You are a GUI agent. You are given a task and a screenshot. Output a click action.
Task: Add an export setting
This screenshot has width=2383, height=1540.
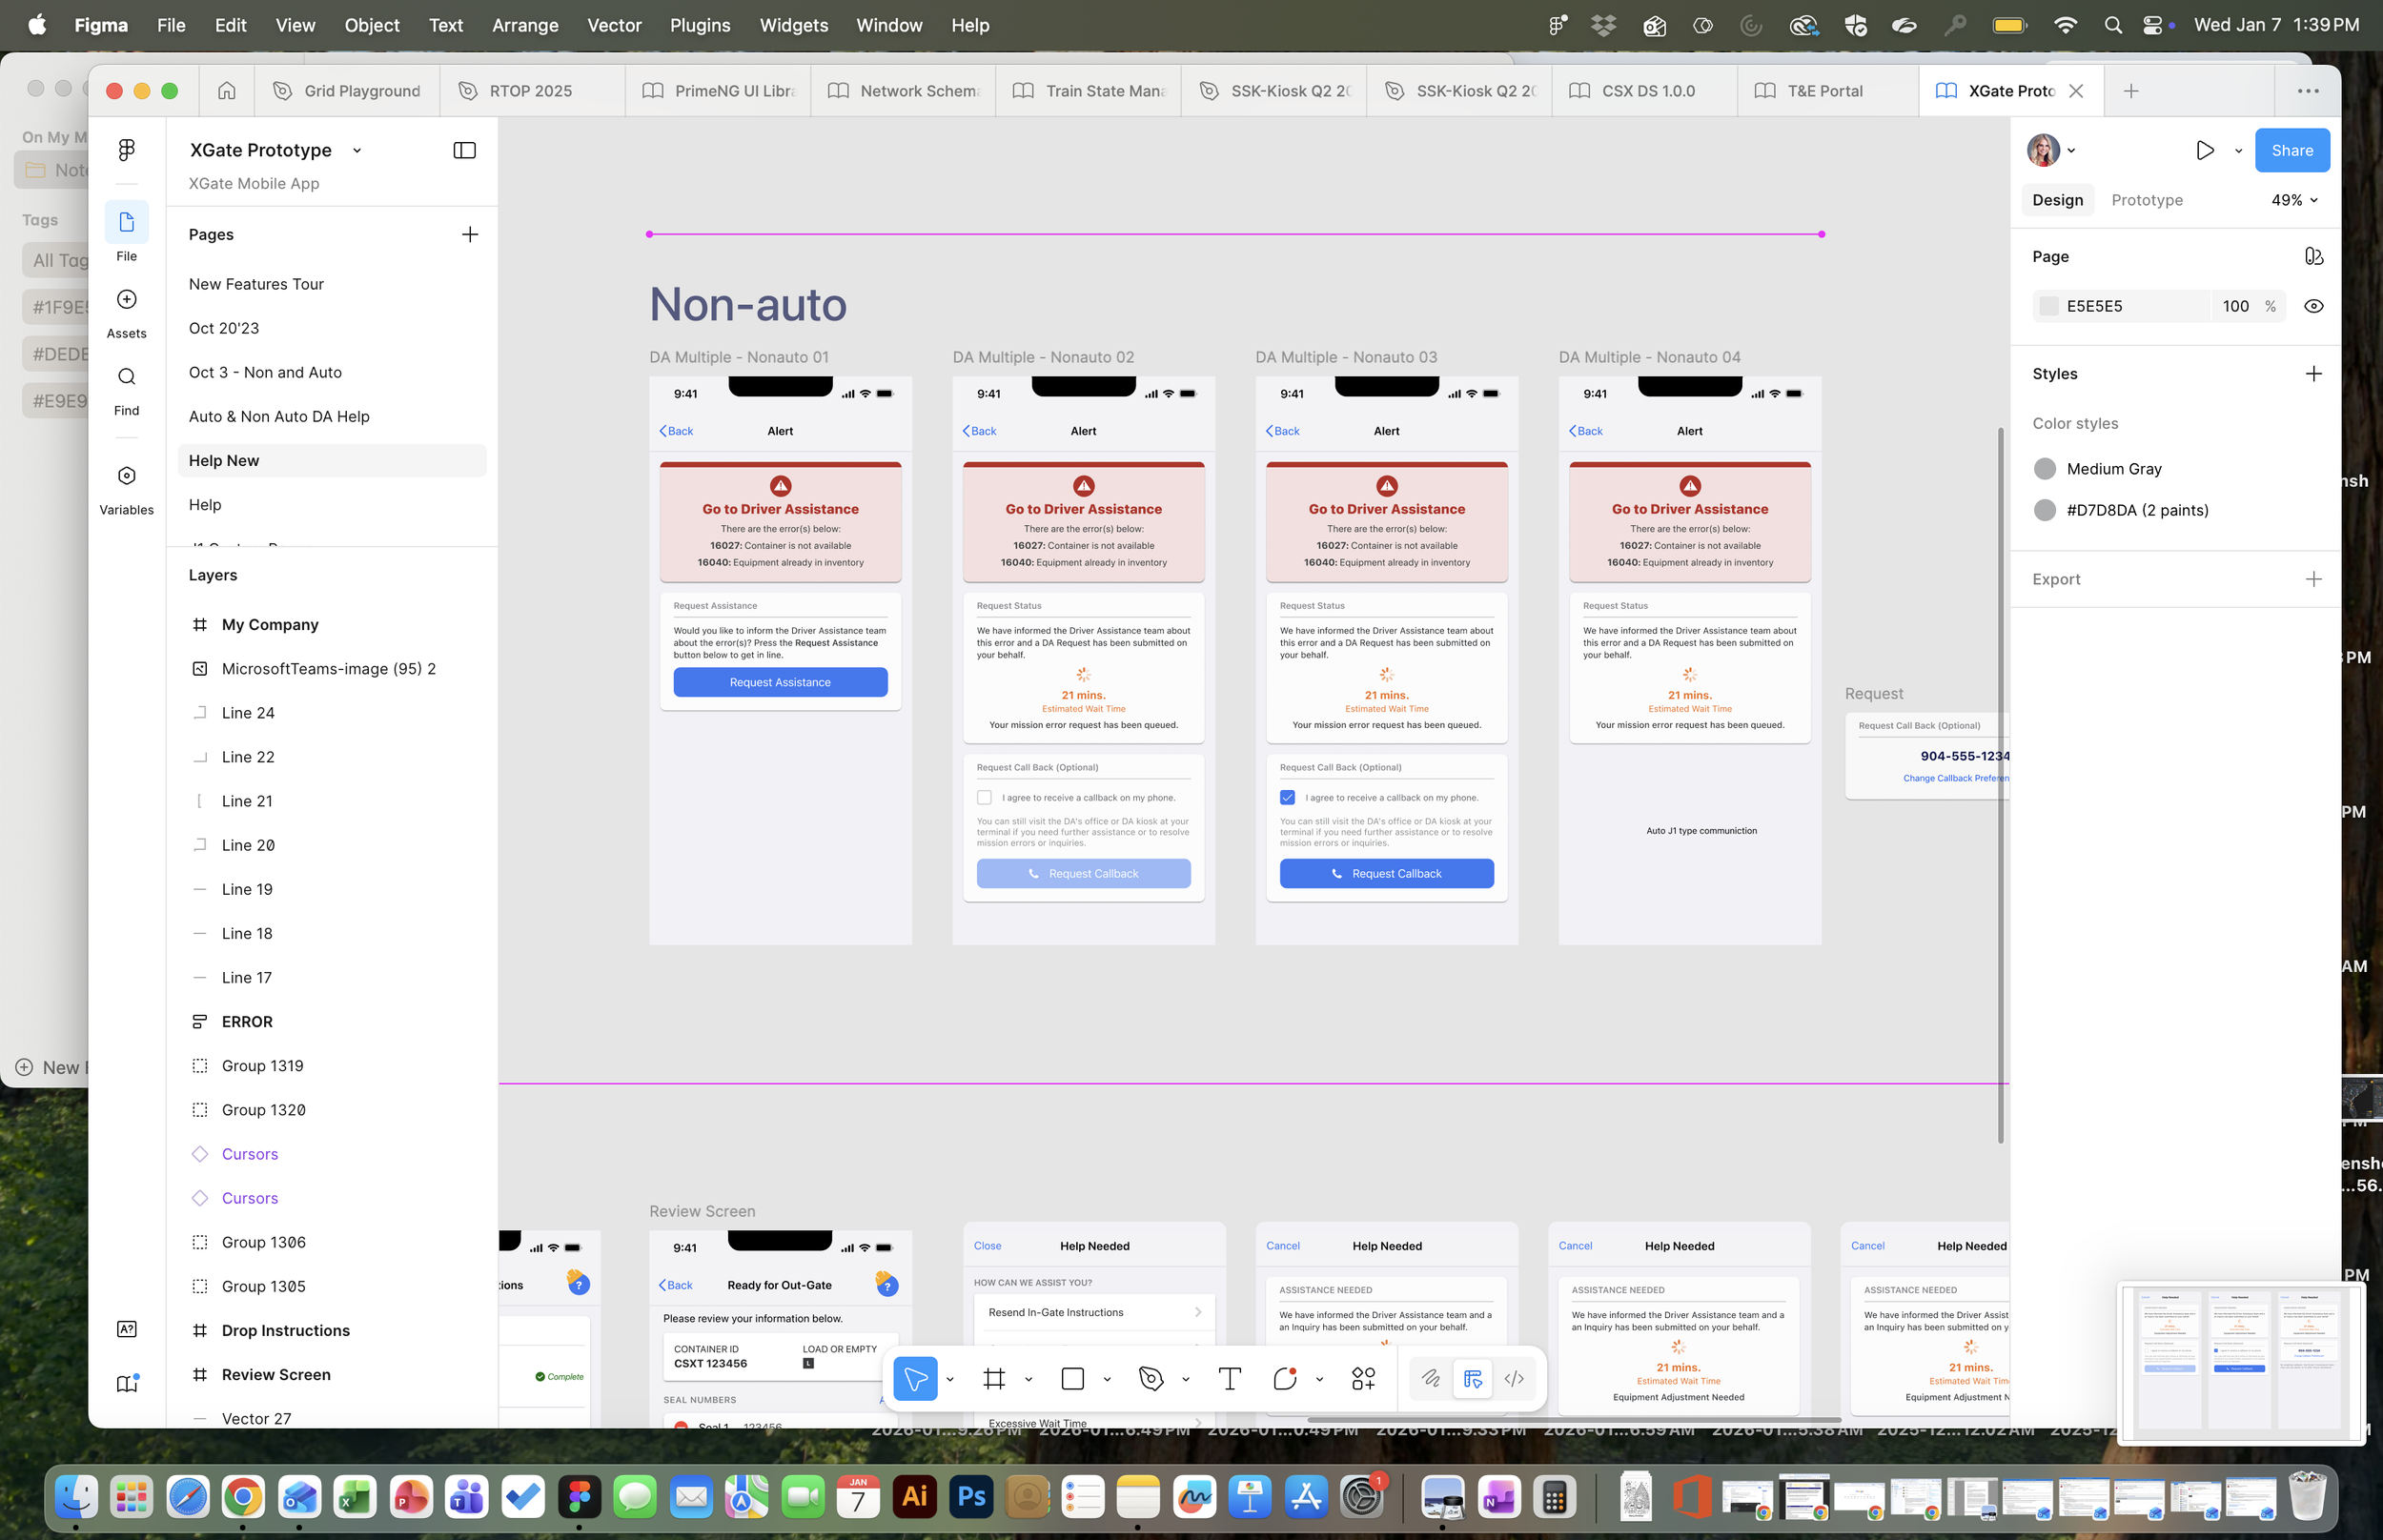(2313, 579)
